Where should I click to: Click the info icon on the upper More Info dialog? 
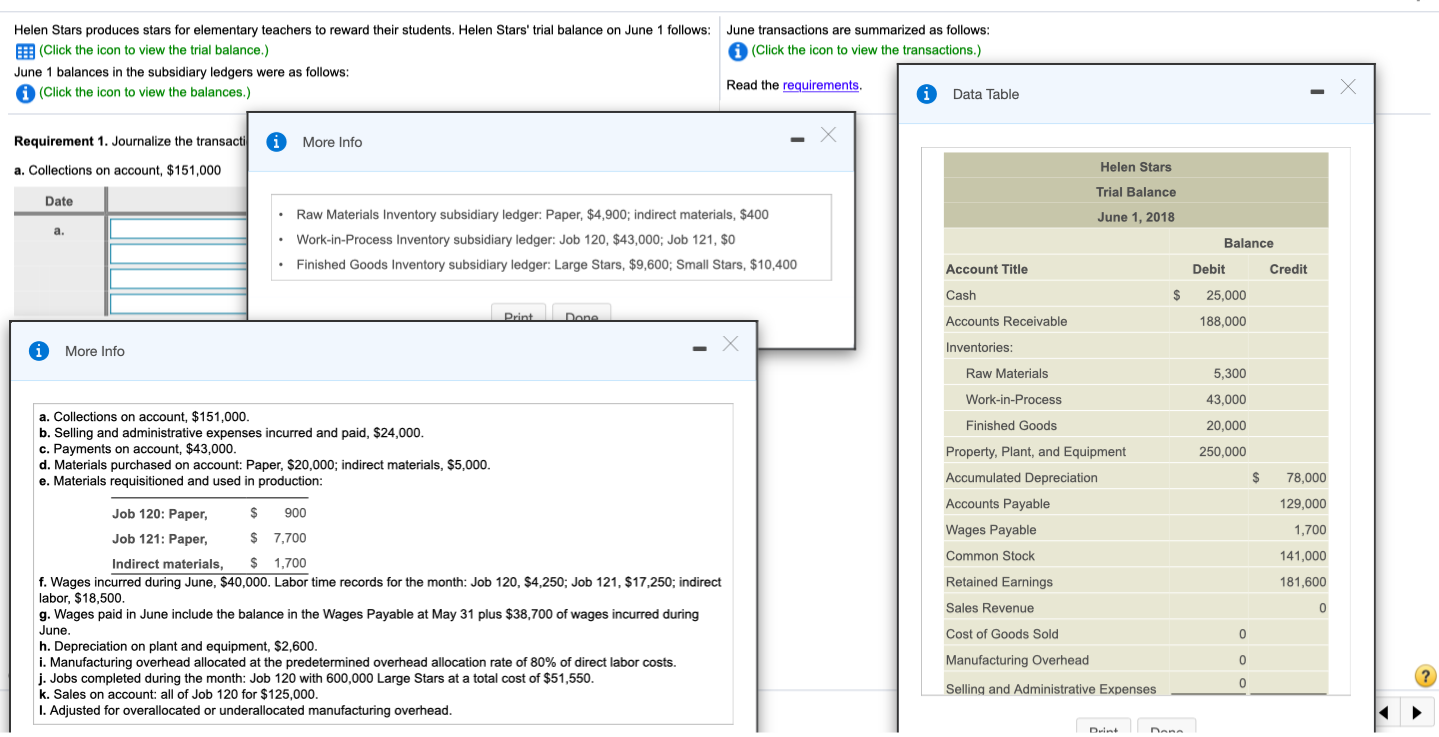[275, 141]
